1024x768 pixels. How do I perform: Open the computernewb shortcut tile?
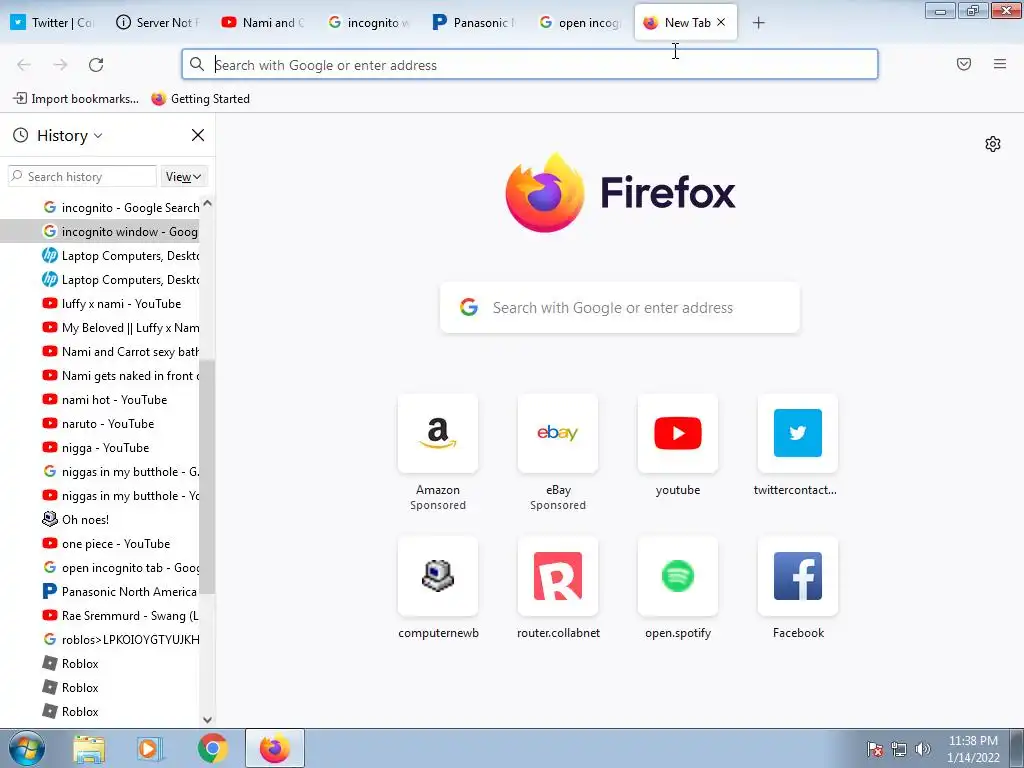point(438,576)
